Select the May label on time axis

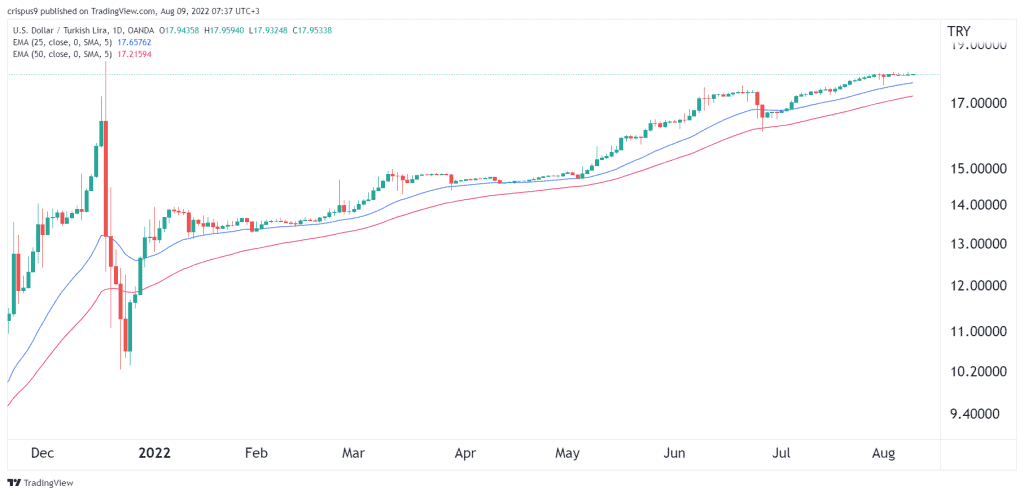pyautogui.click(x=567, y=452)
